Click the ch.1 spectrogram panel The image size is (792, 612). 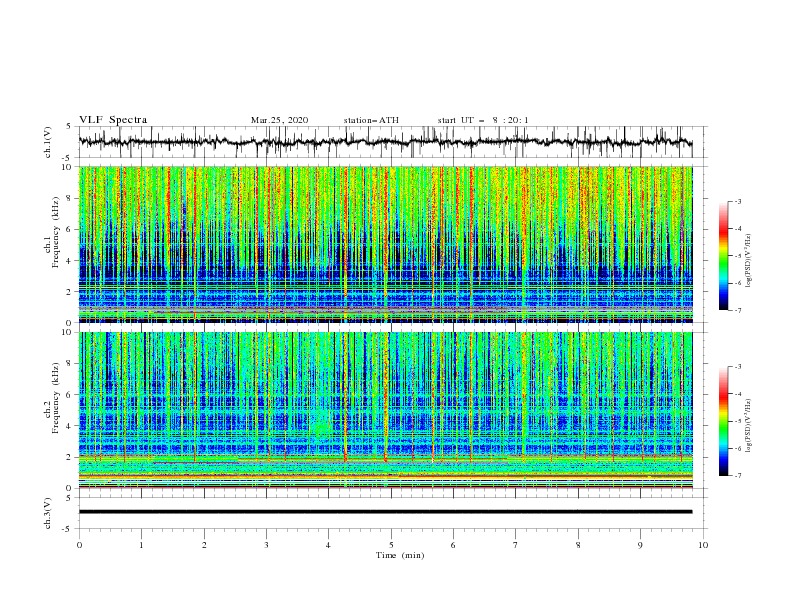[385, 244]
